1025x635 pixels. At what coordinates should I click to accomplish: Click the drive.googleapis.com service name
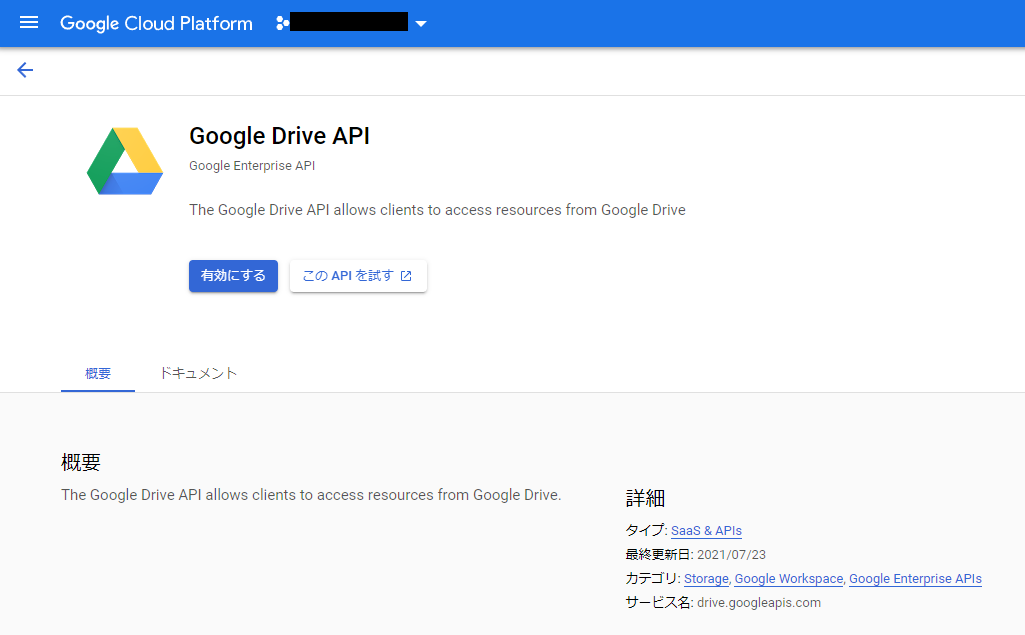[x=758, y=603]
